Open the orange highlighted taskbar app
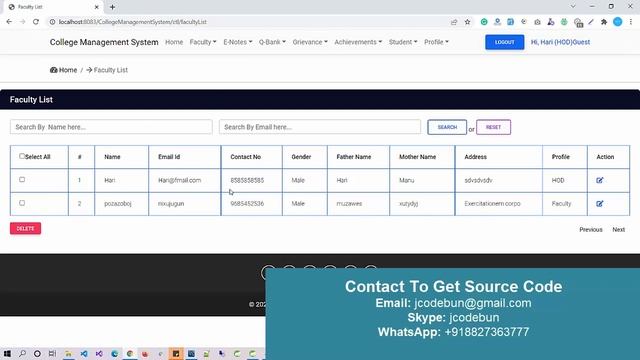Viewport: 640px width, 360px height. click(176, 353)
